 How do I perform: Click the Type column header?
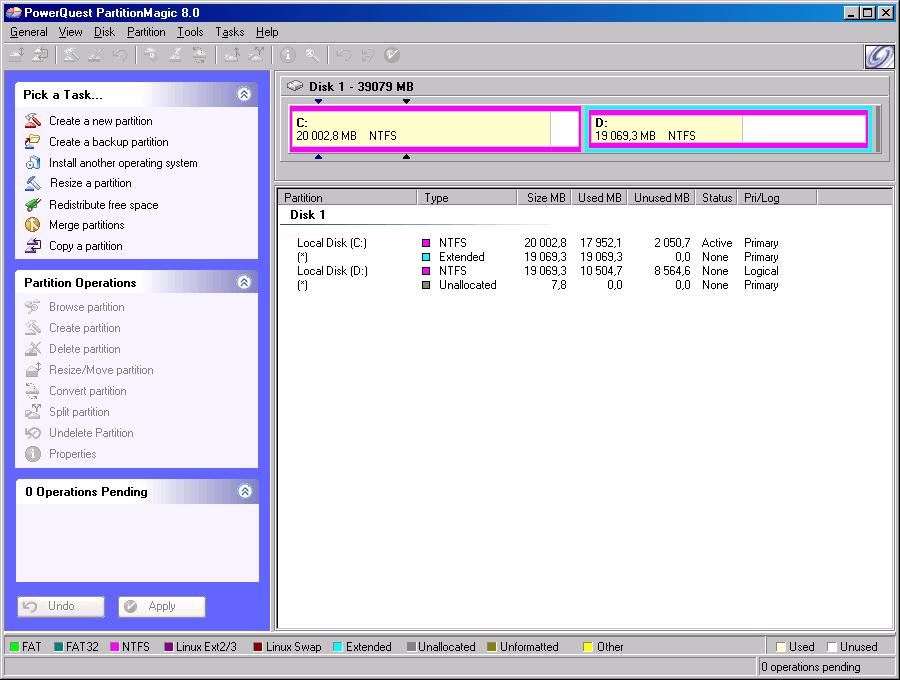[467, 197]
